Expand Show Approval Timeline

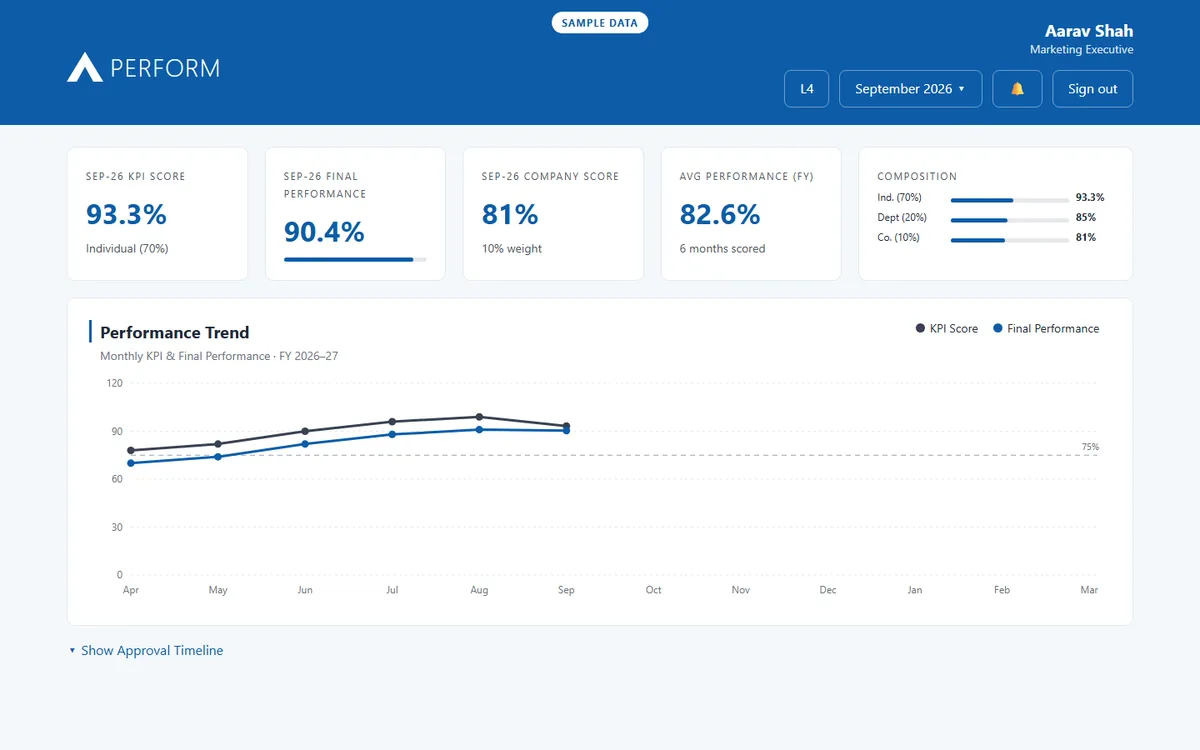click(146, 650)
